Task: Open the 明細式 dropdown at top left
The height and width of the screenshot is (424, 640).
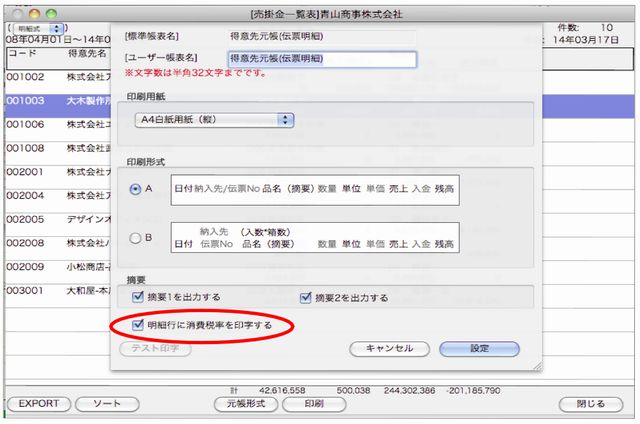Action: (38, 29)
